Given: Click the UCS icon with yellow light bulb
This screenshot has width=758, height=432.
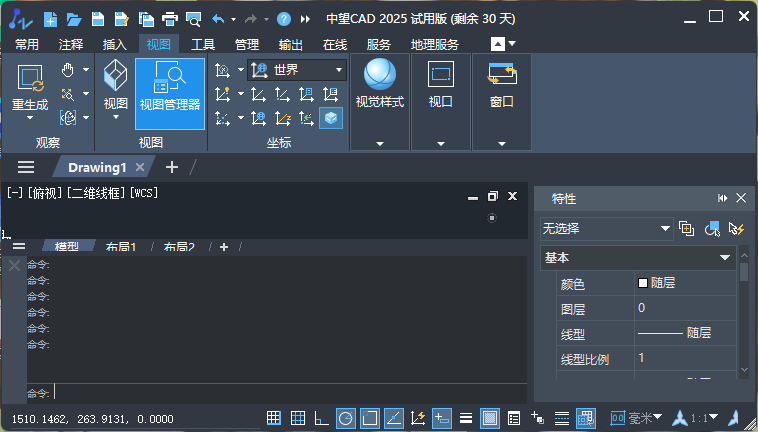Looking at the screenshot, I should click(x=222, y=94).
